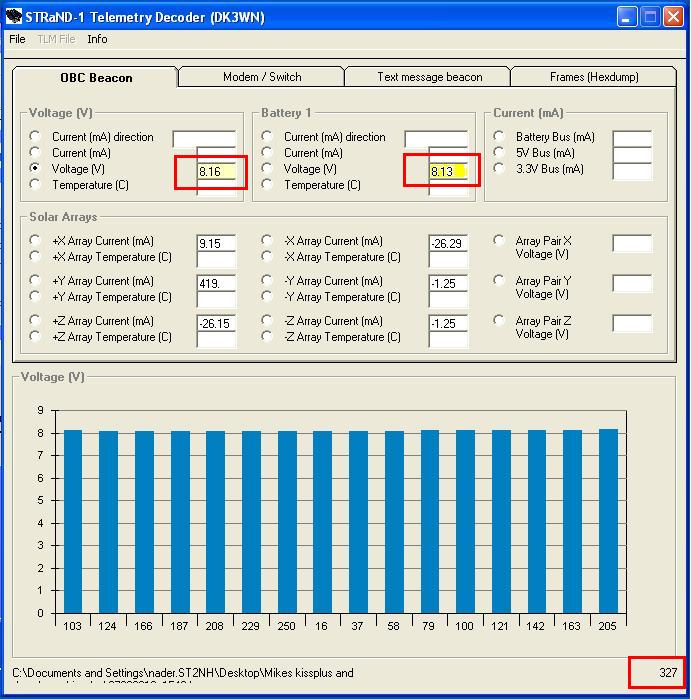Click the Array Pair Y Voltage field
This screenshot has width=691, height=699.
632,284
